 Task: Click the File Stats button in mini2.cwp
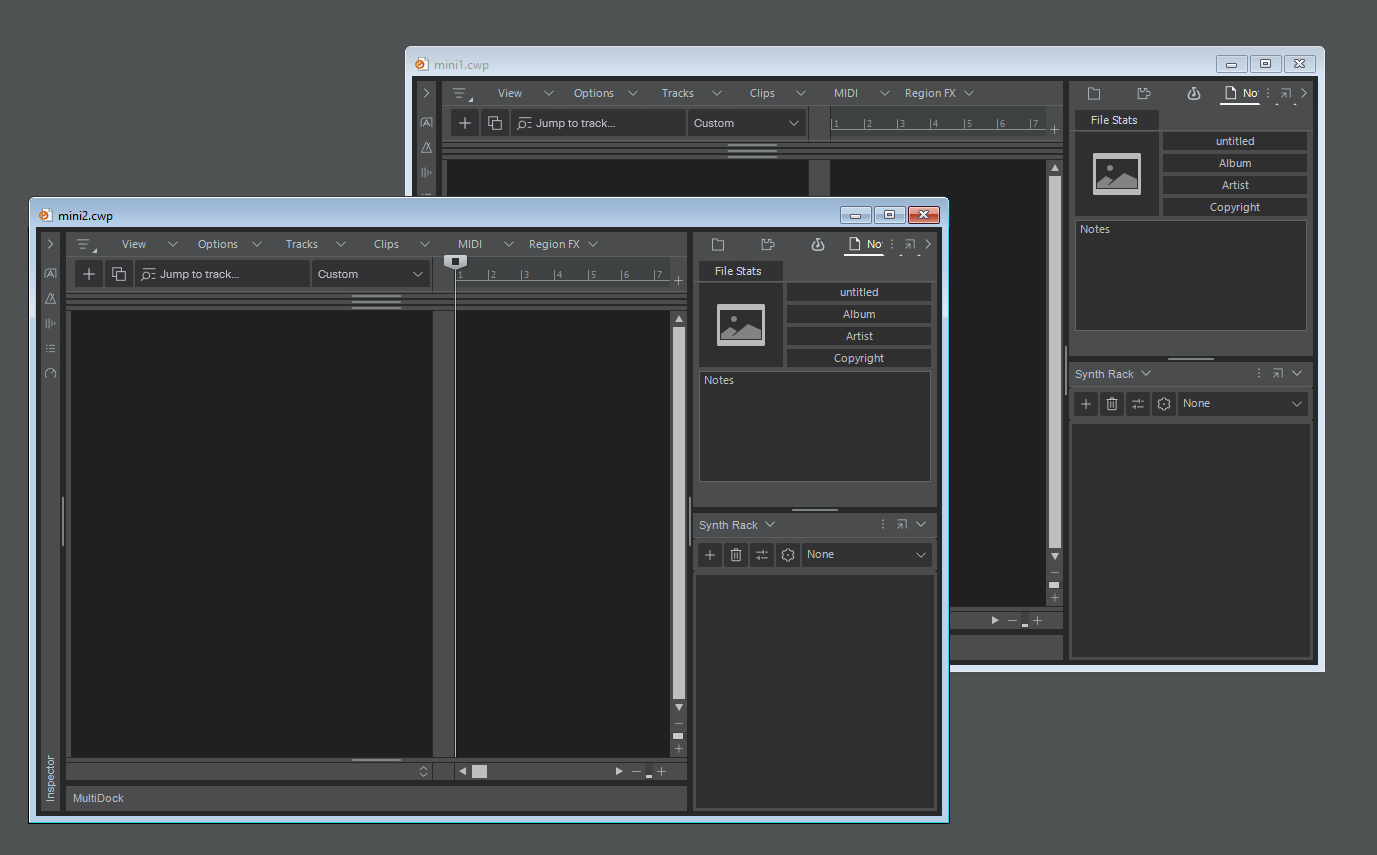click(x=738, y=271)
